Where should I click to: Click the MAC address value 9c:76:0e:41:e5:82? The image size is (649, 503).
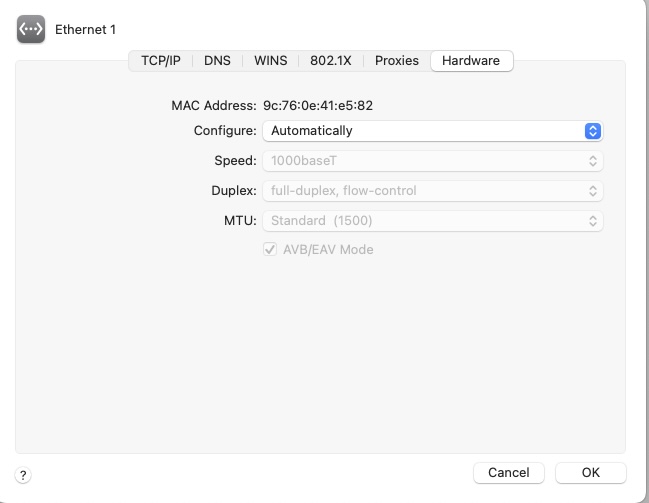click(x=318, y=105)
